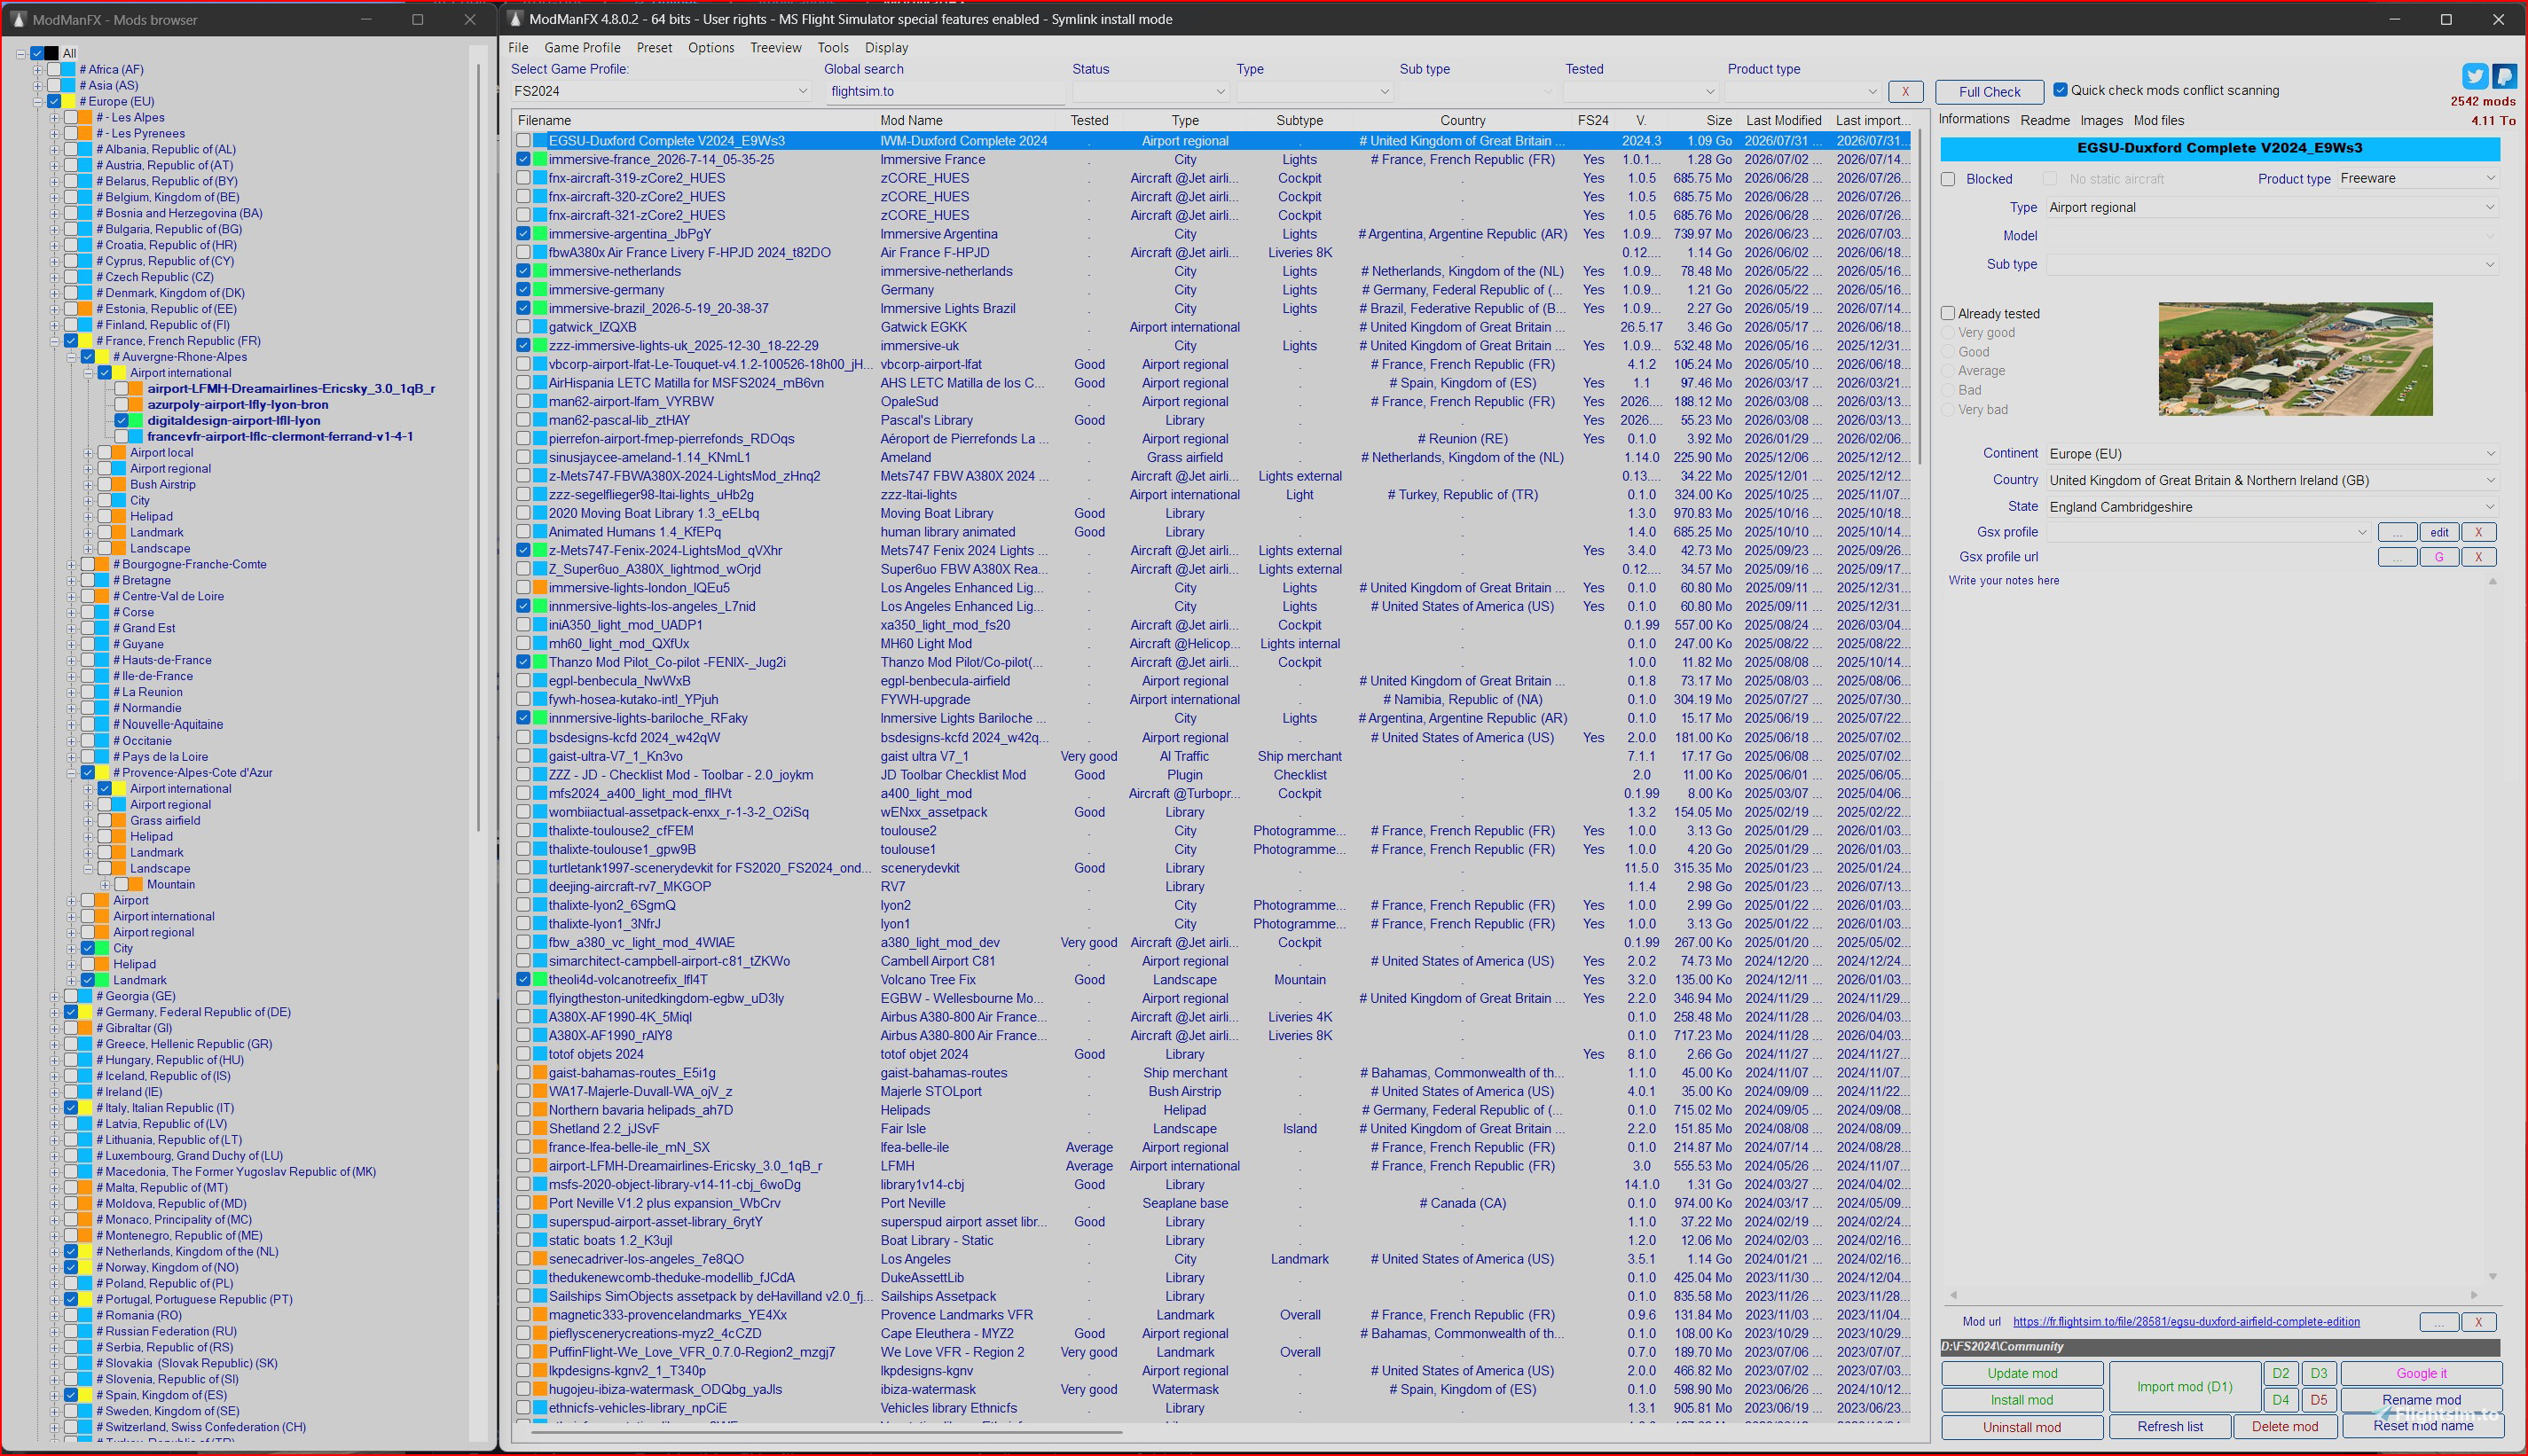Open the State dropdown showing England Cambridgeshire
Screen dimensions: 2528x1456
[2272, 507]
